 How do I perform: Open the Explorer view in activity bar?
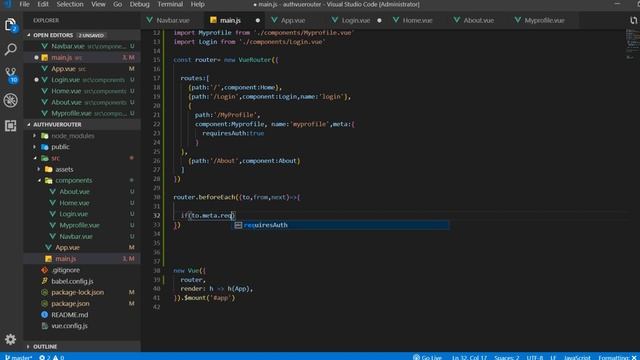11,25
